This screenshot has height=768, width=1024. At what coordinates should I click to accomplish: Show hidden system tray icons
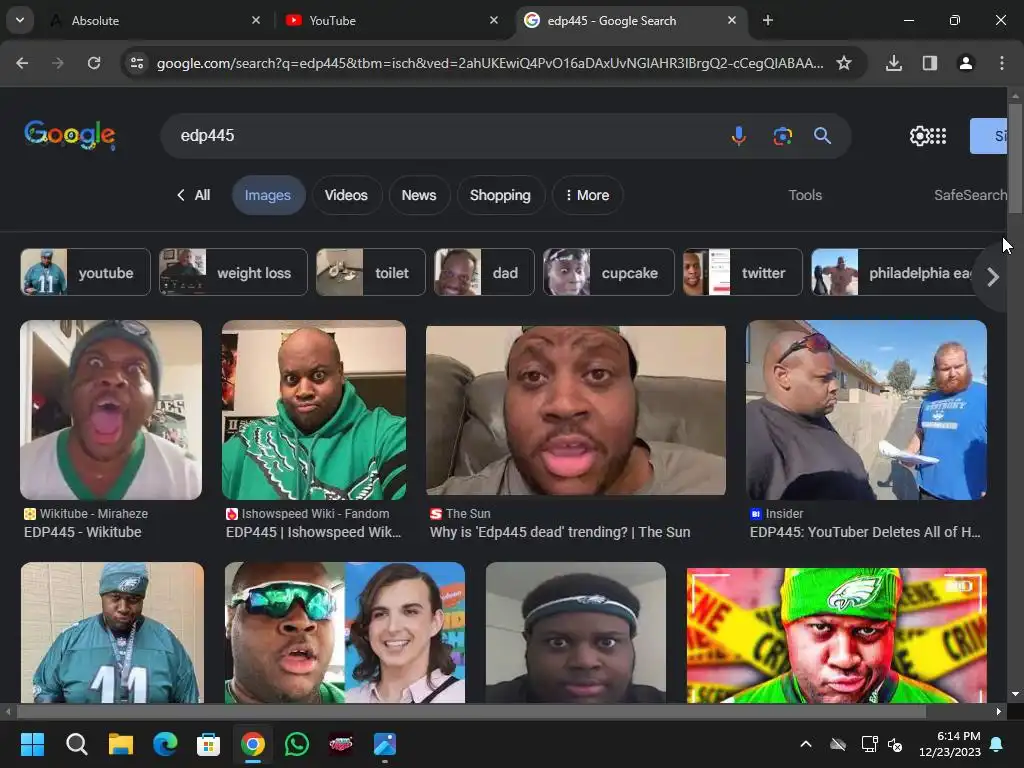(x=806, y=744)
